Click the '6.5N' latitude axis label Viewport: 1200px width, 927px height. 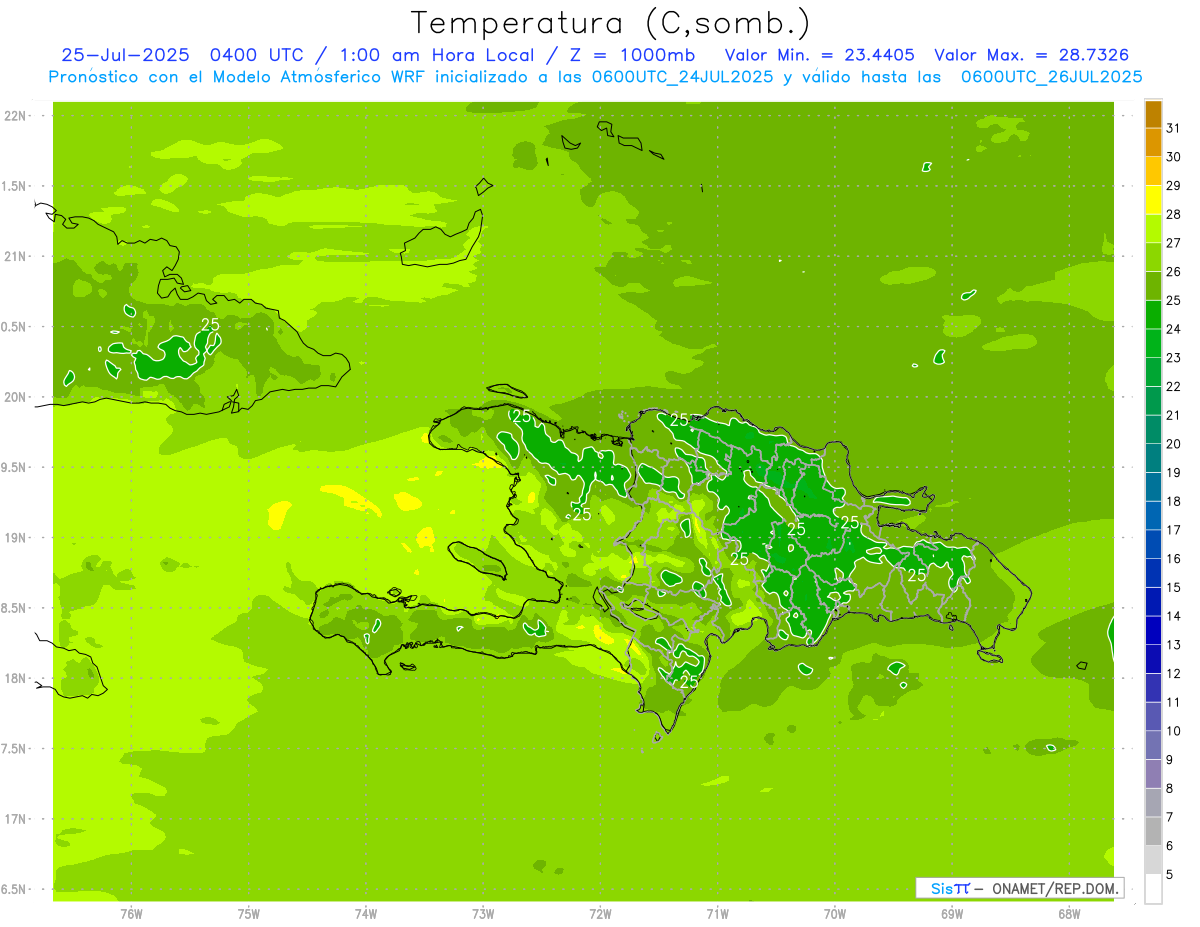coord(13,889)
